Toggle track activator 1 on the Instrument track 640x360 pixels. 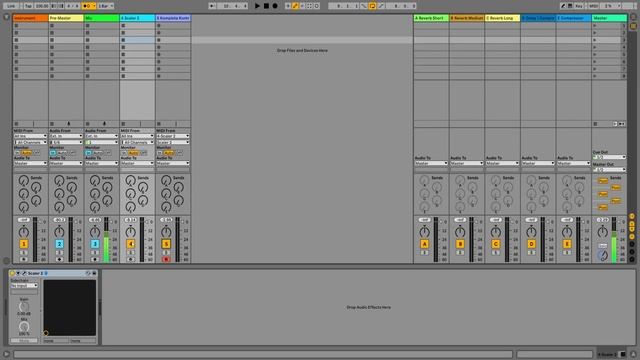pos(24,244)
